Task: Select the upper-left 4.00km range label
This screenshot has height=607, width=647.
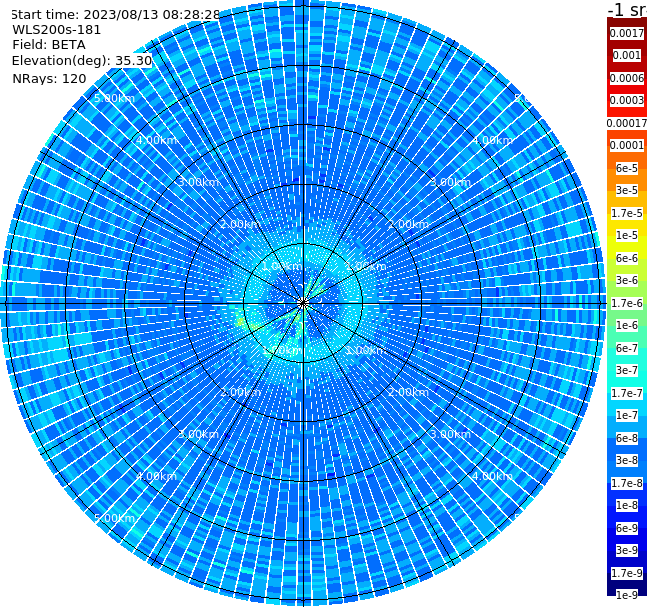Action: (x=156, y=140)
